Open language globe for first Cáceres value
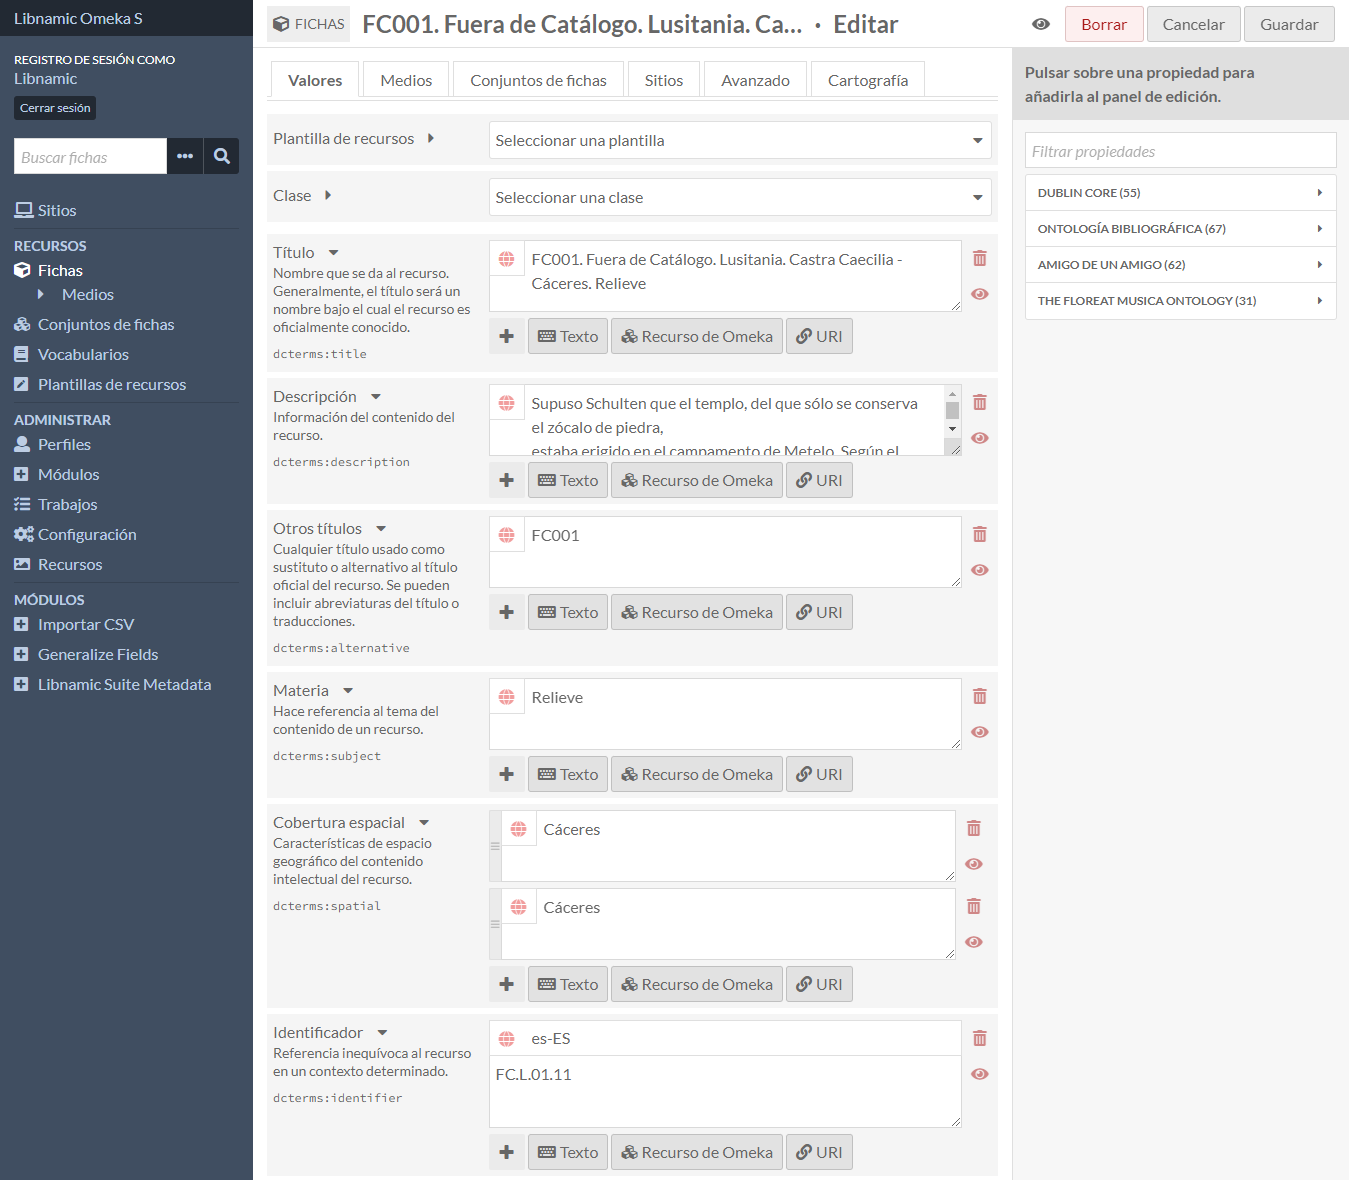Image resolution: width=1349 pixels, height=1180 pixels. (x=519, y=829)
